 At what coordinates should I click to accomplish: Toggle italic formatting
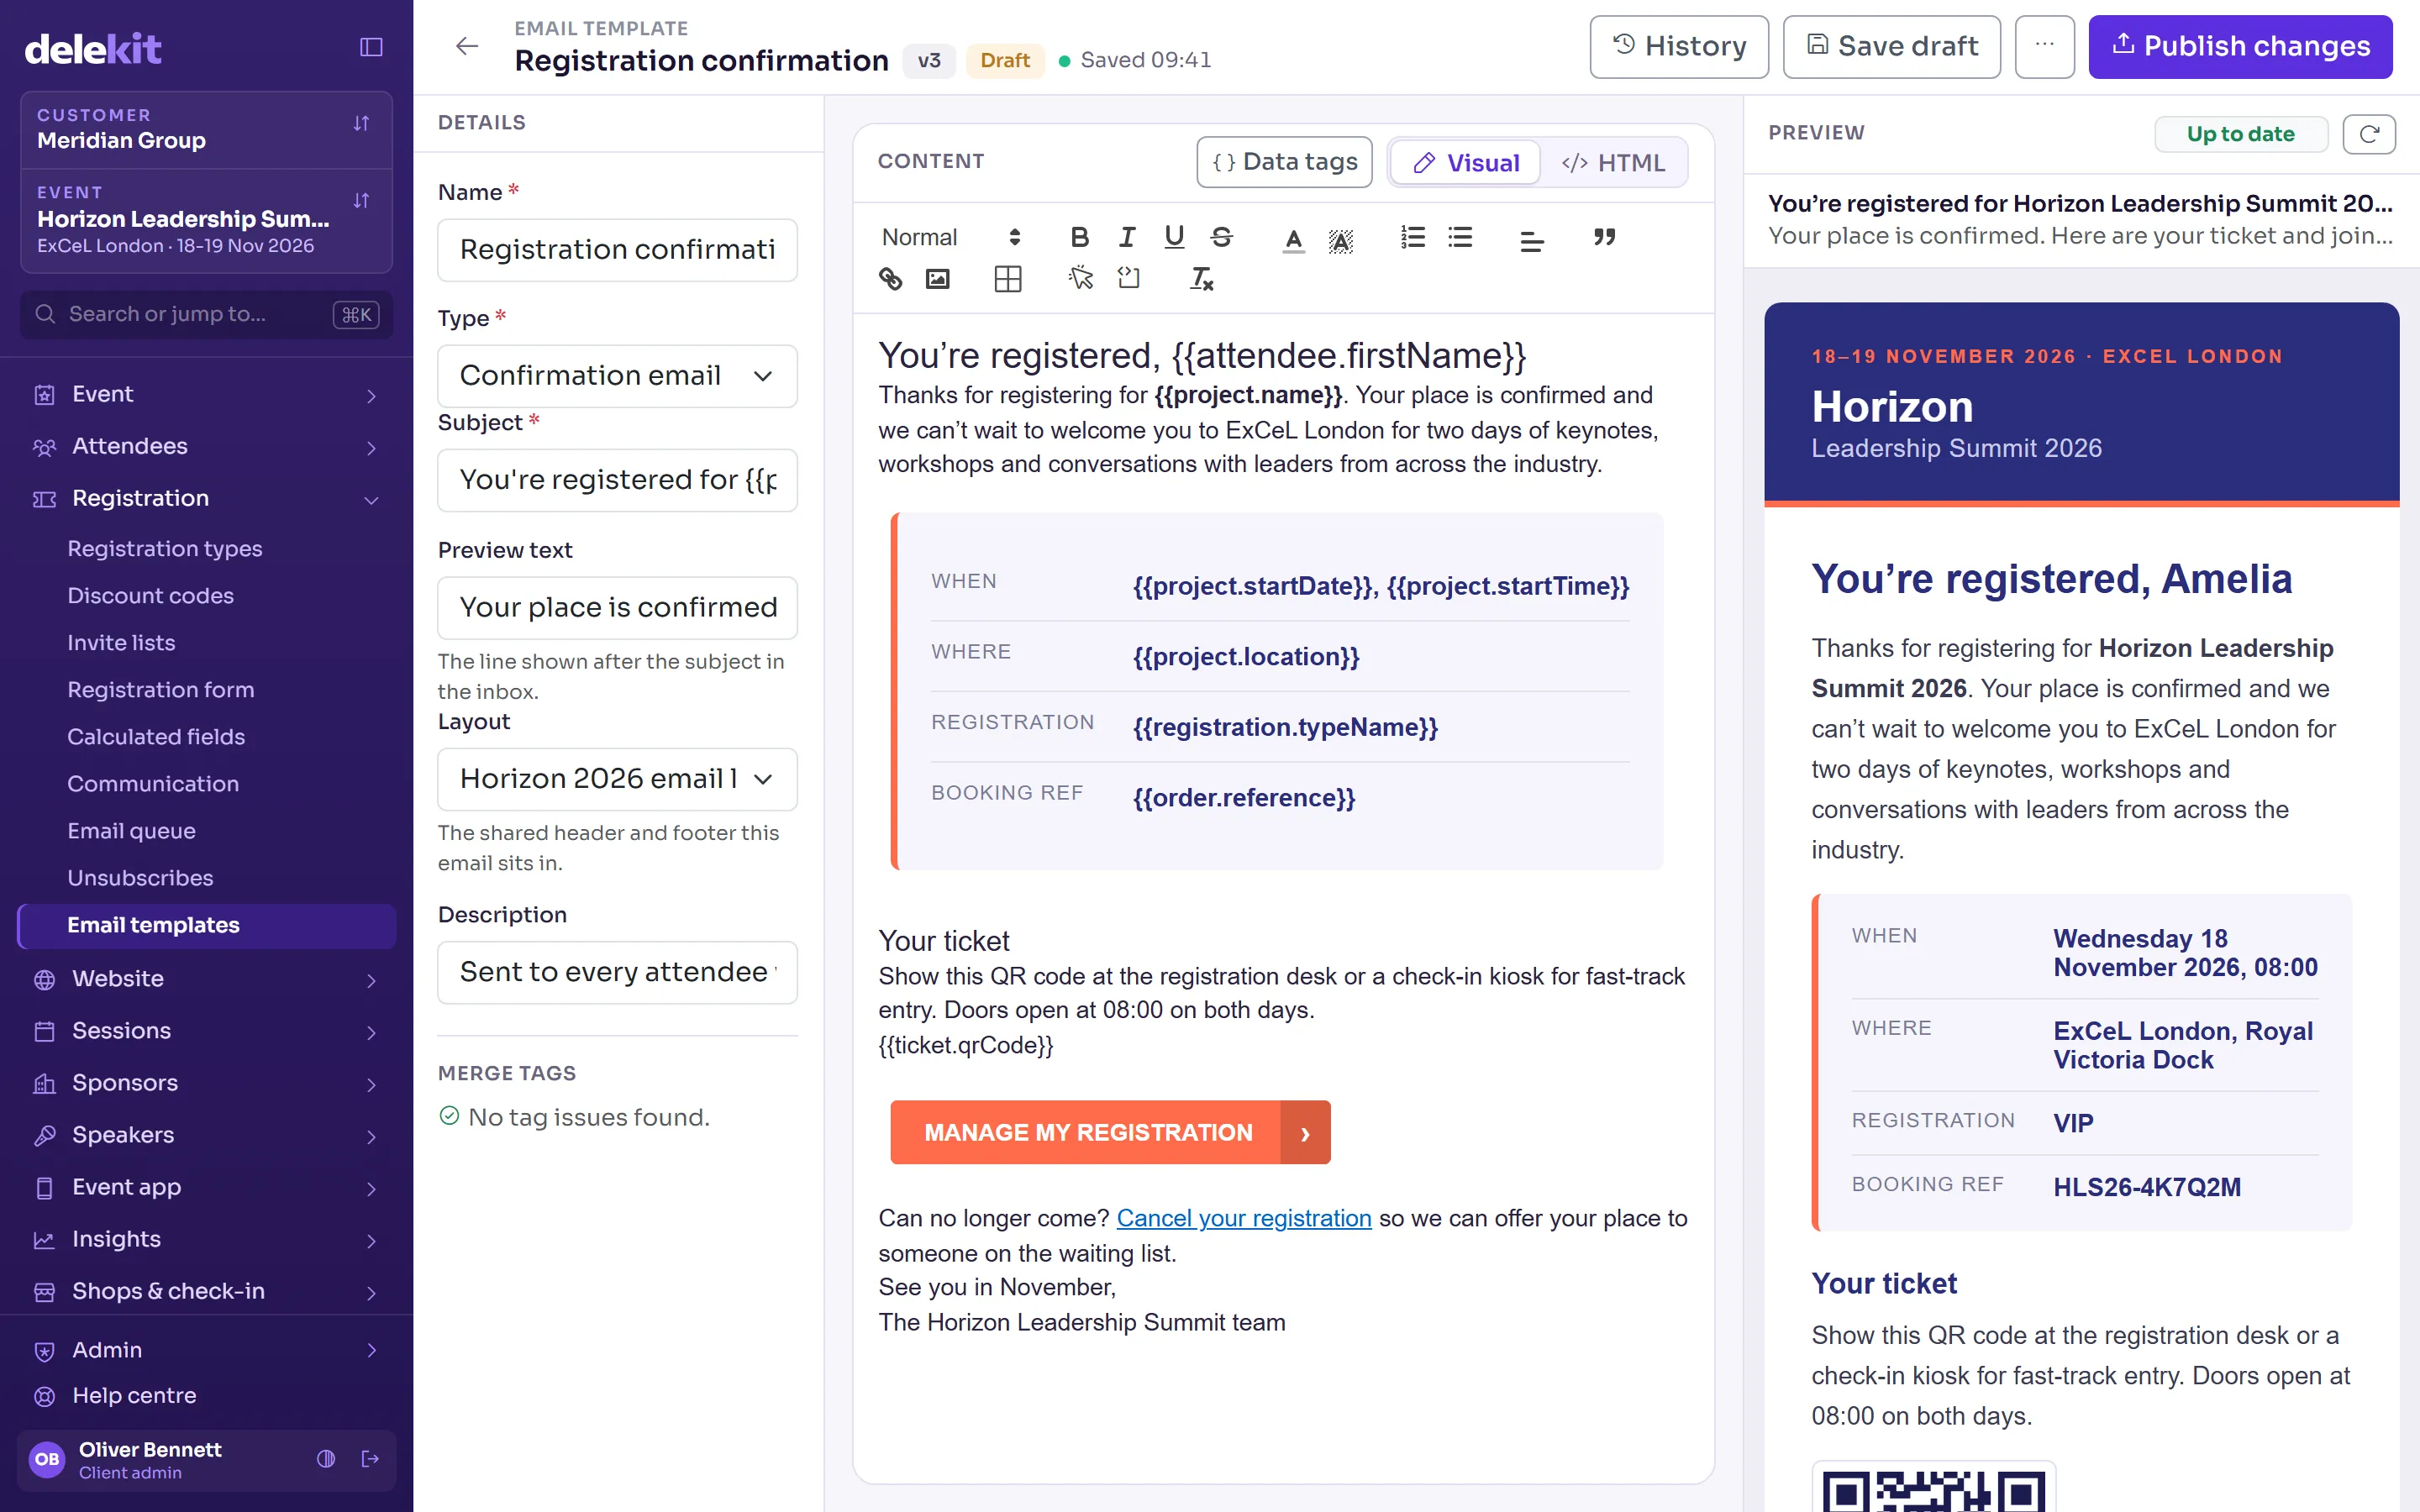pos(1127,237)
